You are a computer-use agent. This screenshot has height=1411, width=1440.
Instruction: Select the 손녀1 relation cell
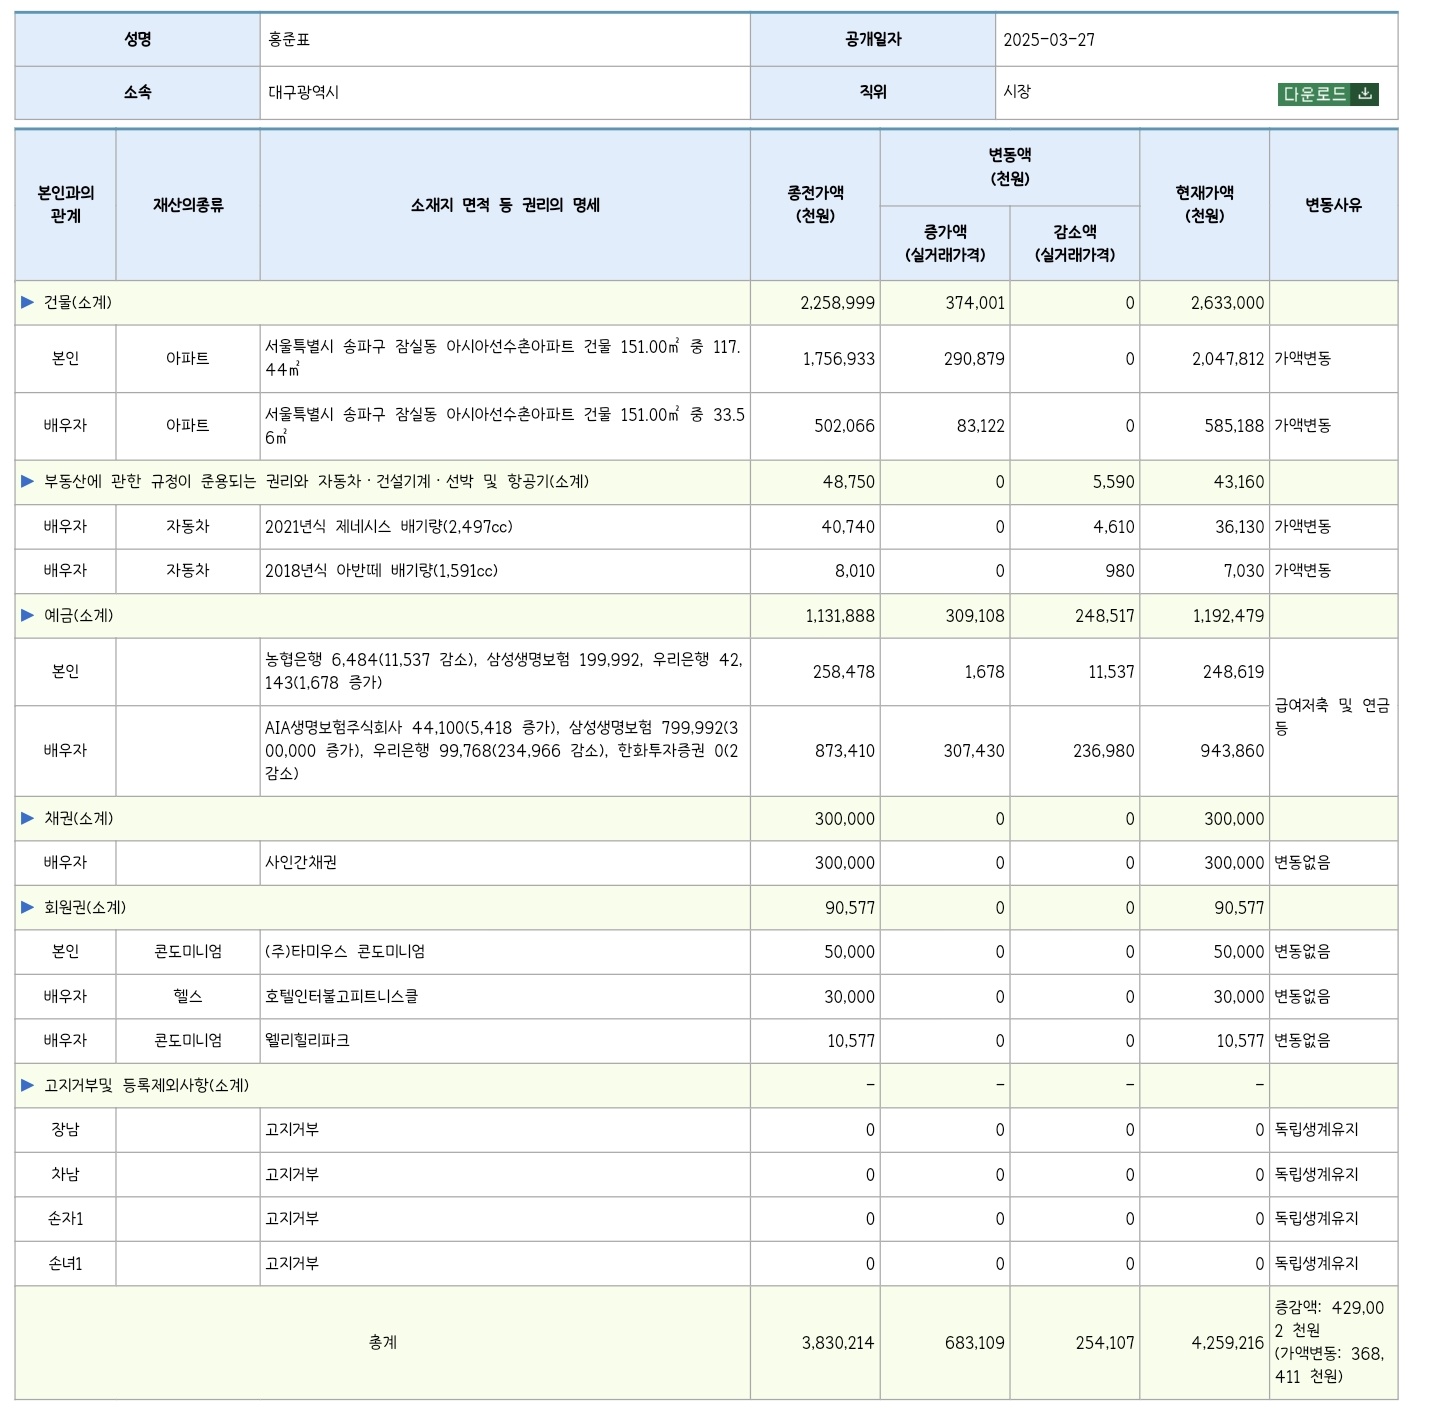coord(66,1263)
